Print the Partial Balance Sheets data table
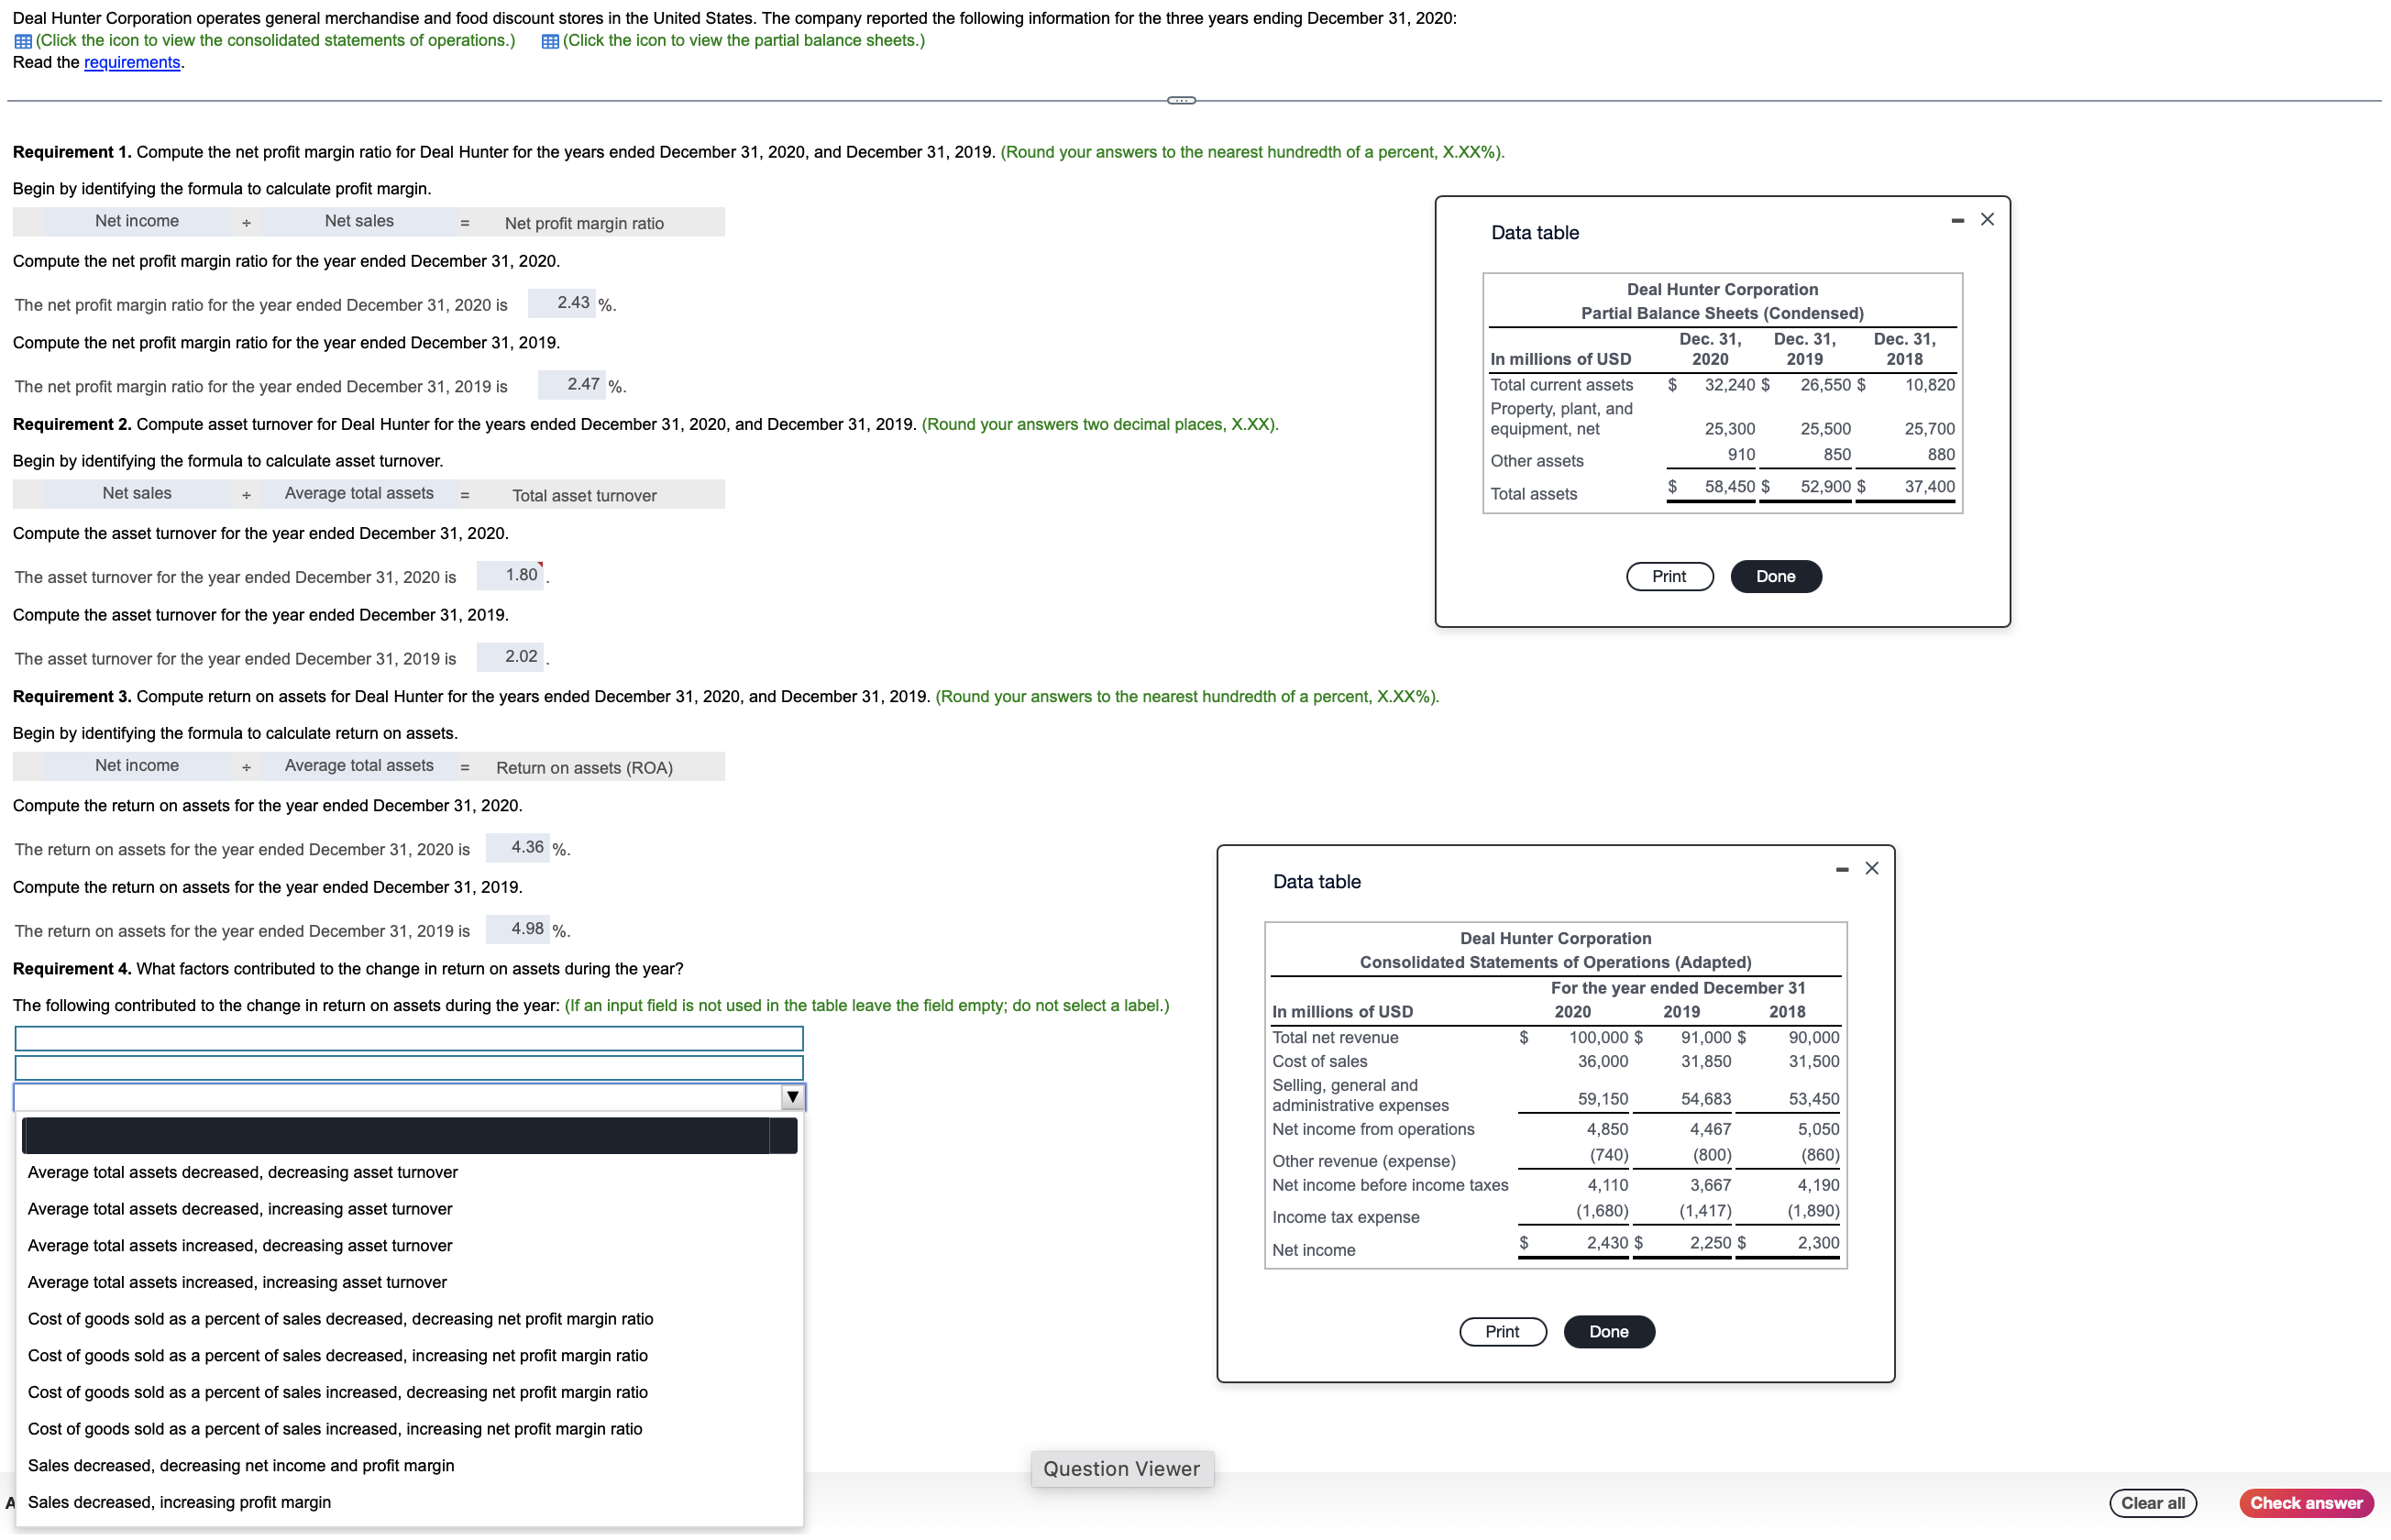Screen dimensions: 2391x1540 (1669, 576)
